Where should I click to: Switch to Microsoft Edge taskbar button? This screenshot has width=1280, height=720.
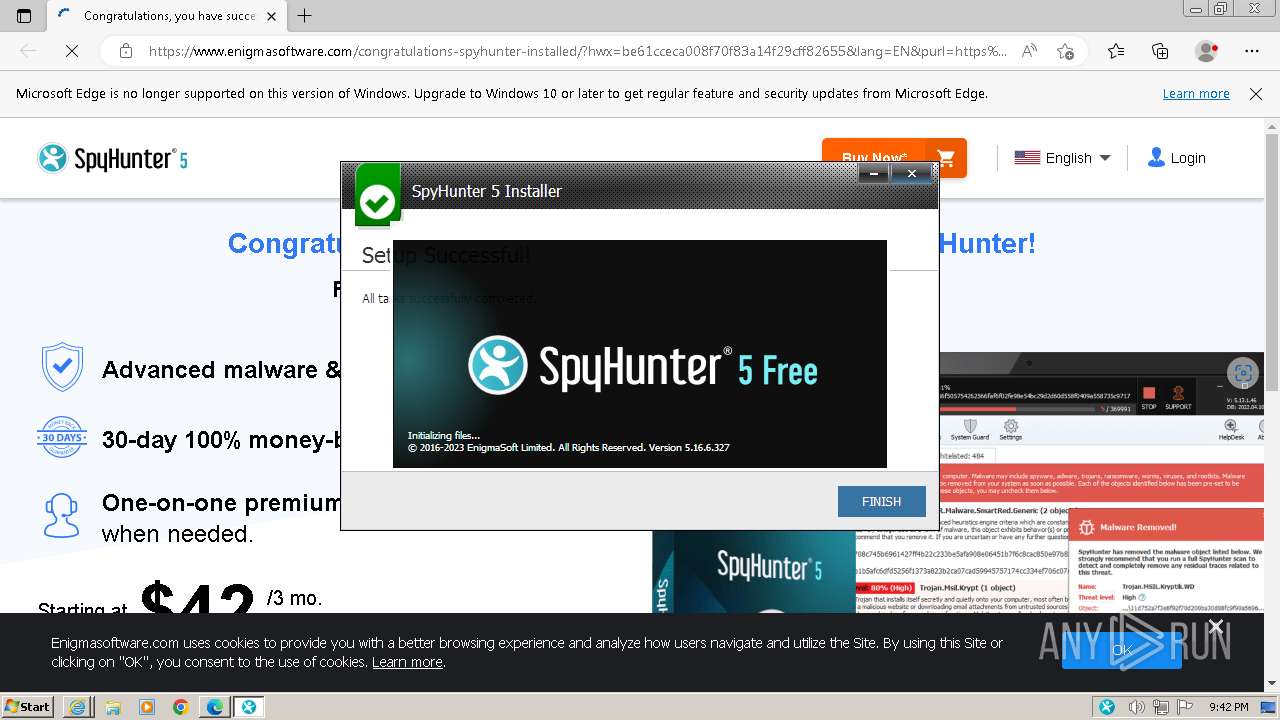215,707
